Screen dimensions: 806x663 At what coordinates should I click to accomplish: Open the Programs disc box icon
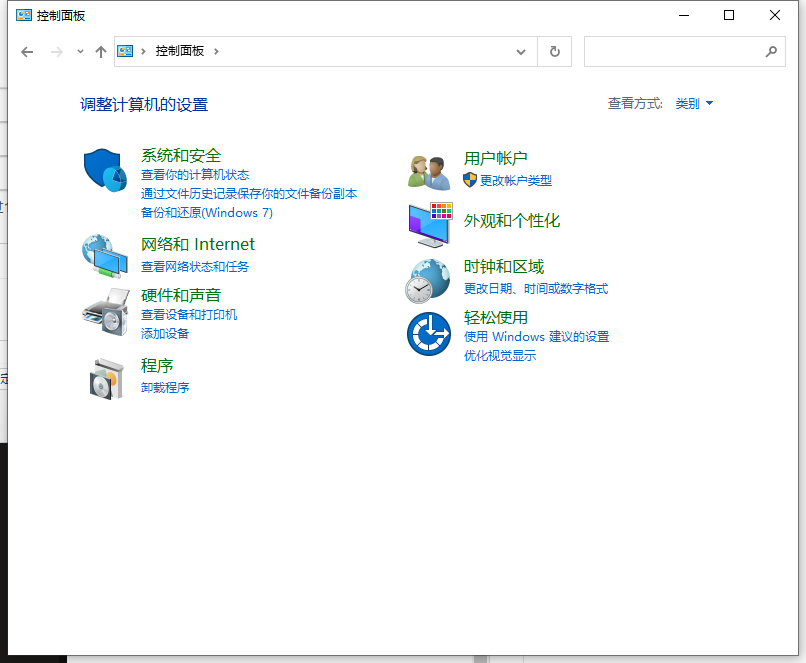[x=105, y=378]
